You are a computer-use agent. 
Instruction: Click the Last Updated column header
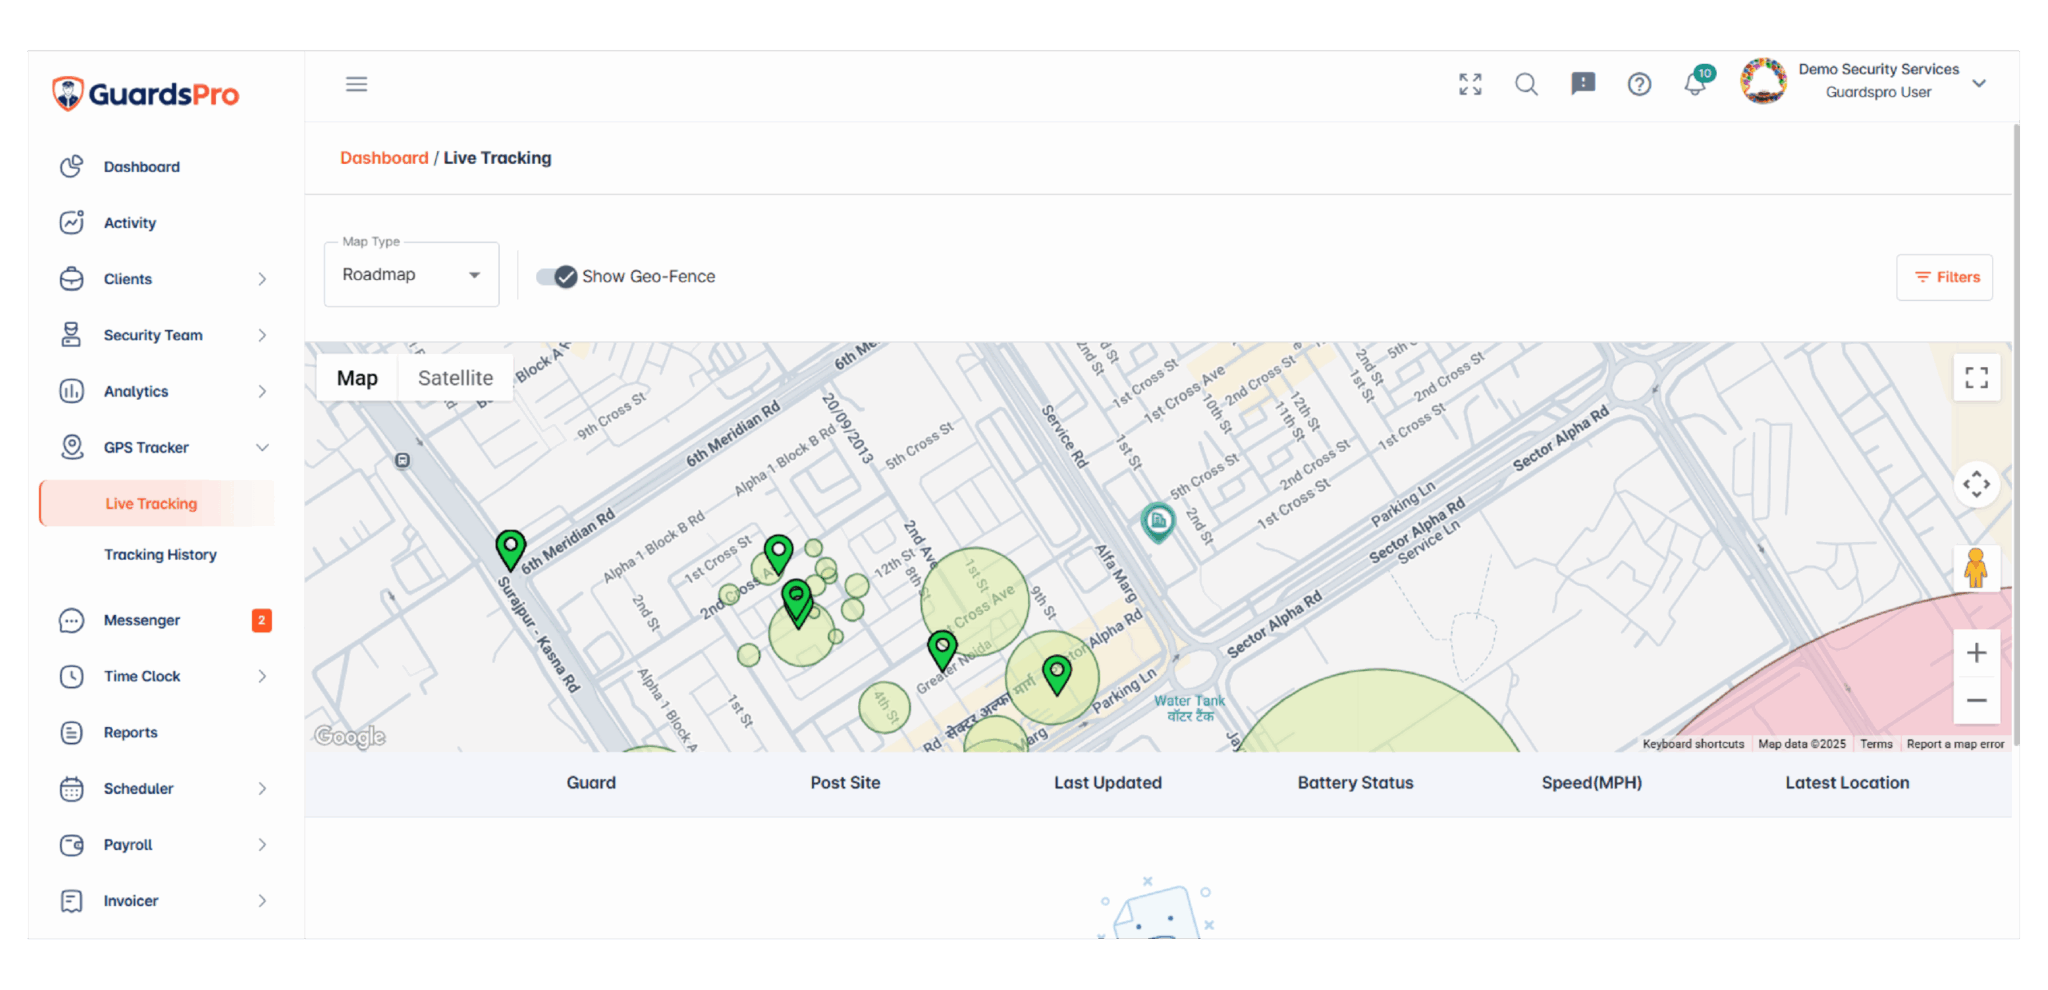(x=1107, y=783)
